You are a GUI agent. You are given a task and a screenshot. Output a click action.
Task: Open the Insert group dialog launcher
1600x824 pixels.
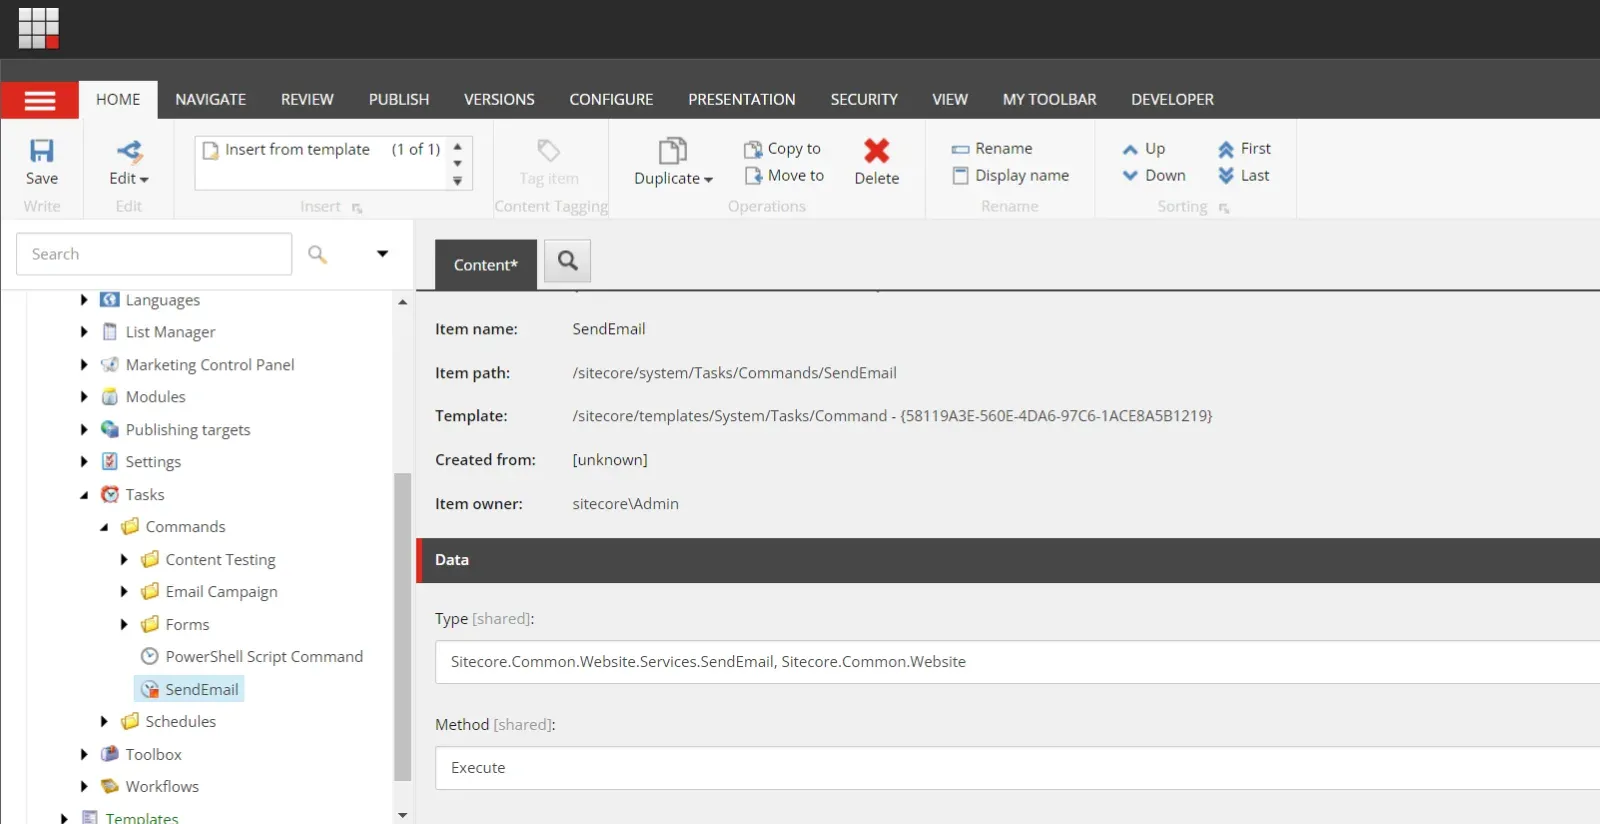tap(357, 208)
